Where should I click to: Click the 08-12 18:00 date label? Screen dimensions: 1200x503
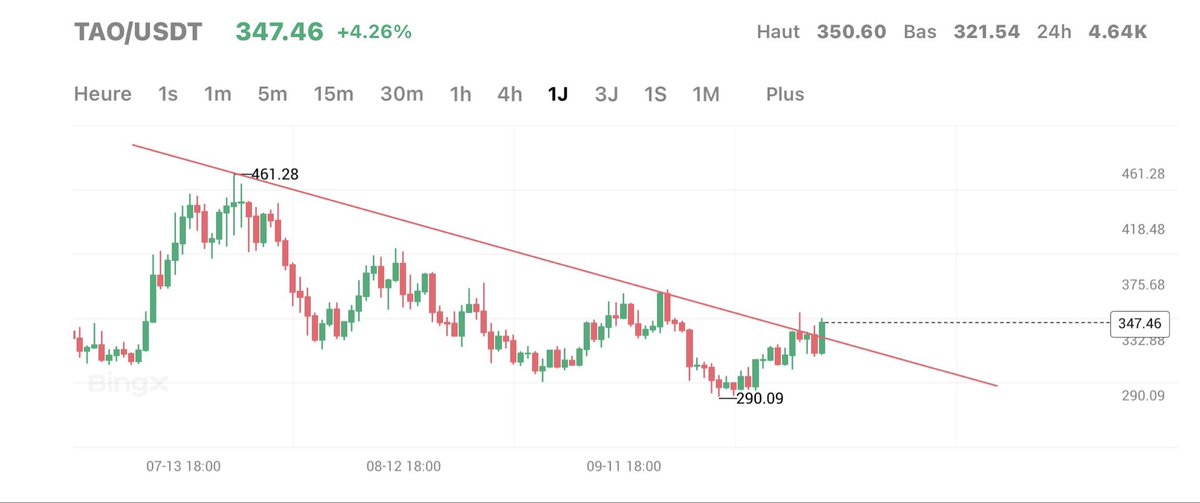[403, 466]
